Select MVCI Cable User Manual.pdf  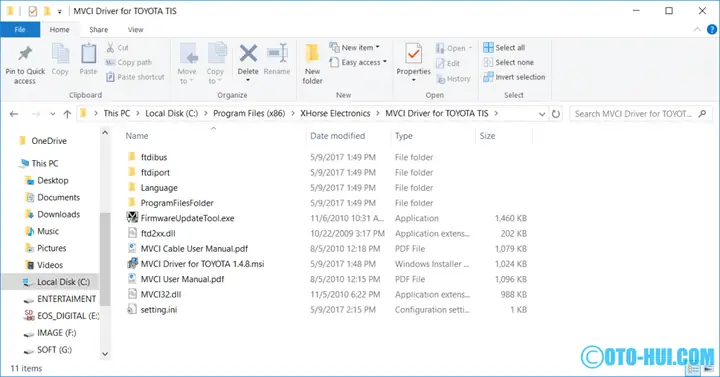pyautogui.click(x=194, y=248)
